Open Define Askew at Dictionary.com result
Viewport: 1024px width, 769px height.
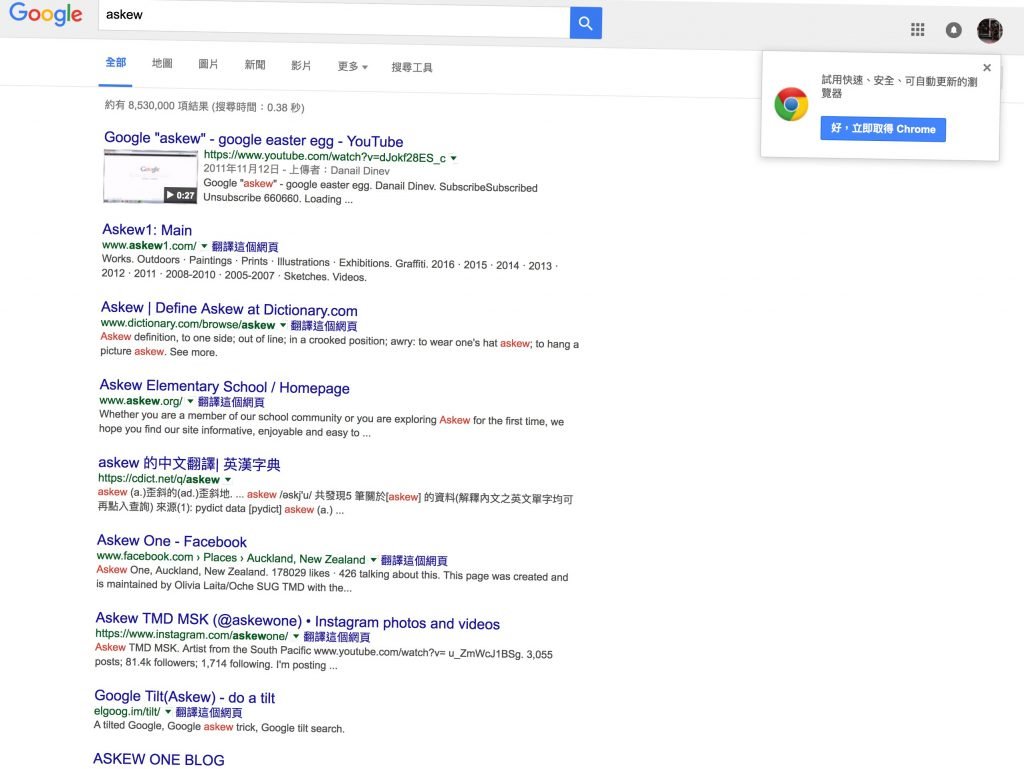click(x=229, y=309)
